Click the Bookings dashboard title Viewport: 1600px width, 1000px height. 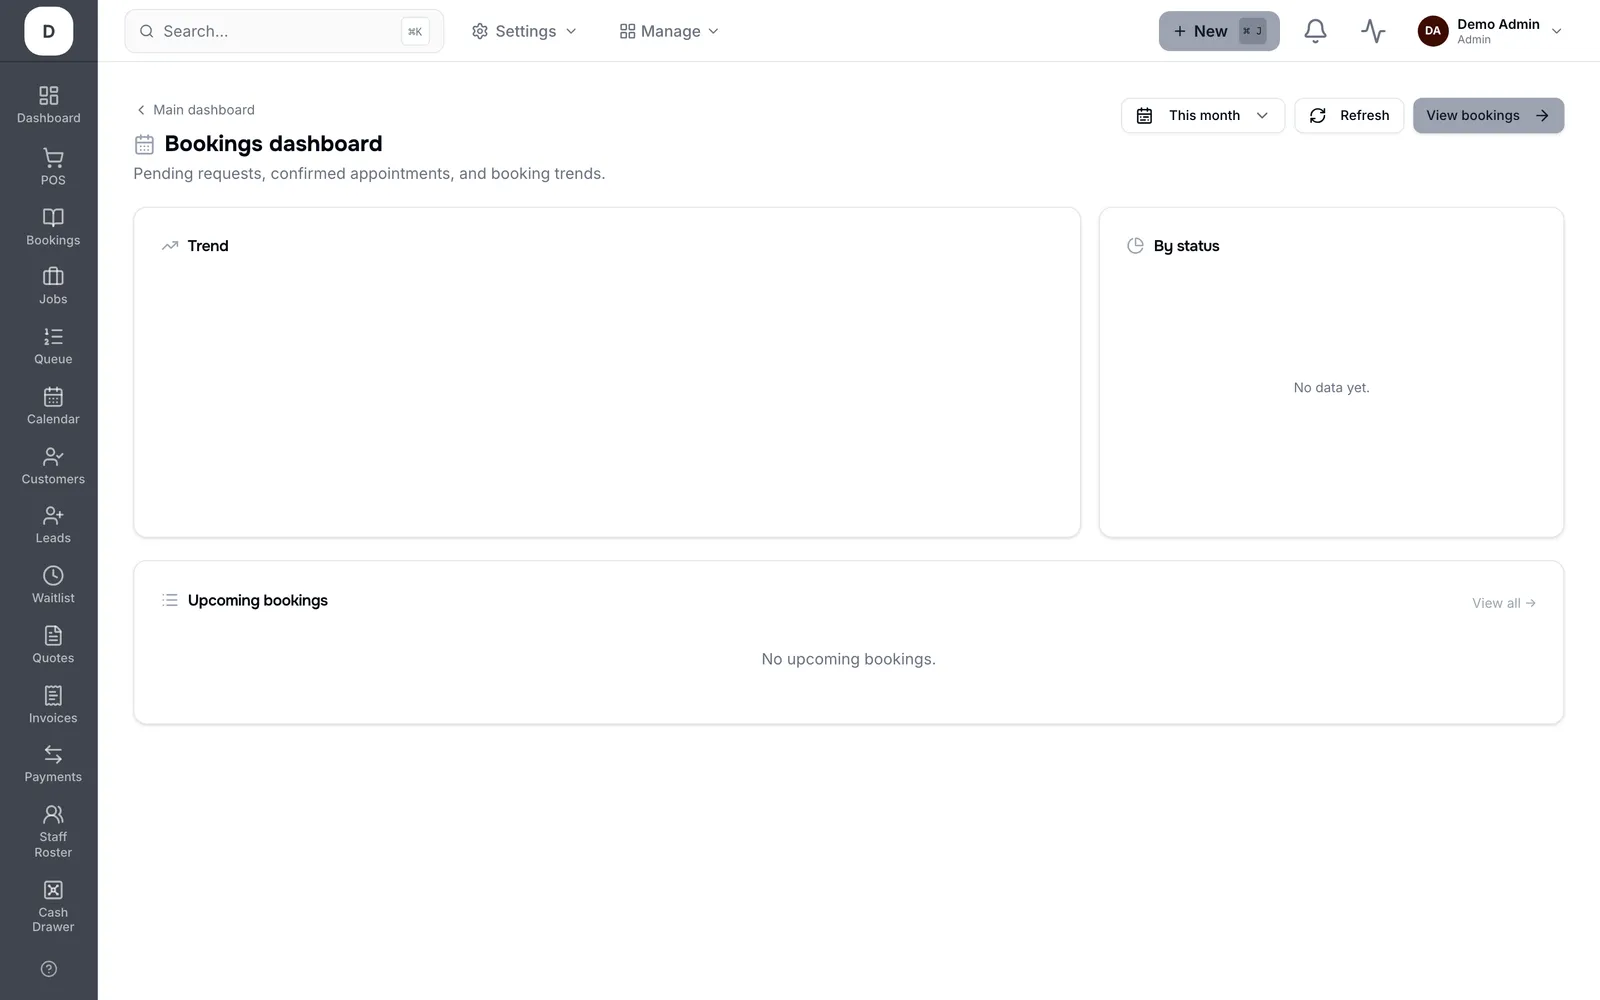[x=273, y=144]
